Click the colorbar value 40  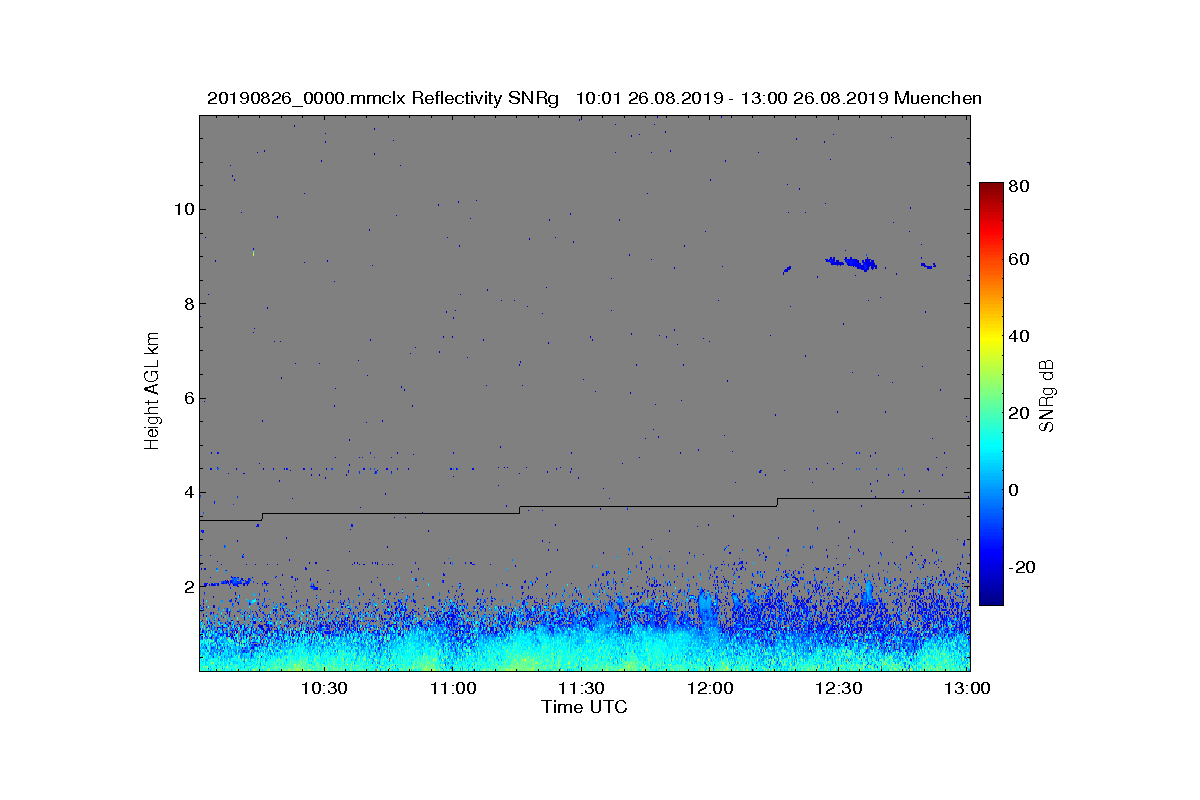1019,336
